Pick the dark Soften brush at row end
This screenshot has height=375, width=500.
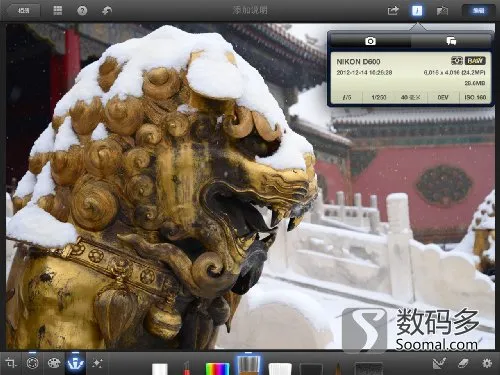point(368,369)
